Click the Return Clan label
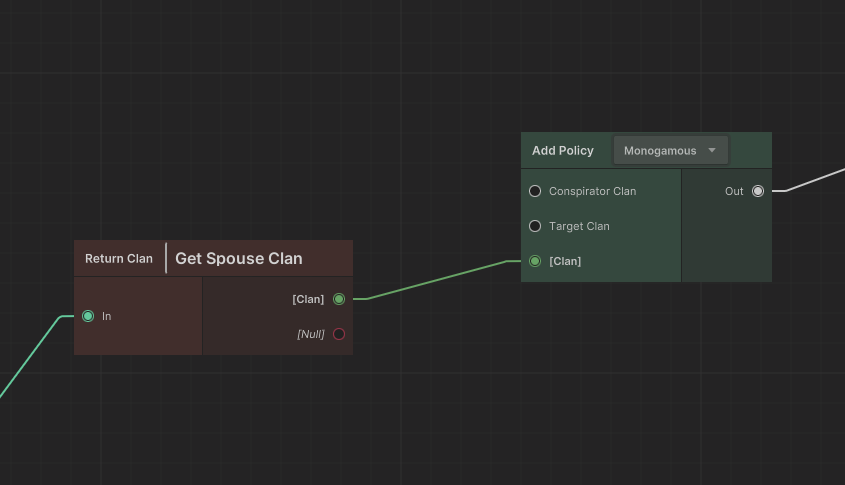The height and width of the screenshot is (485, 845). pos(119,259)
